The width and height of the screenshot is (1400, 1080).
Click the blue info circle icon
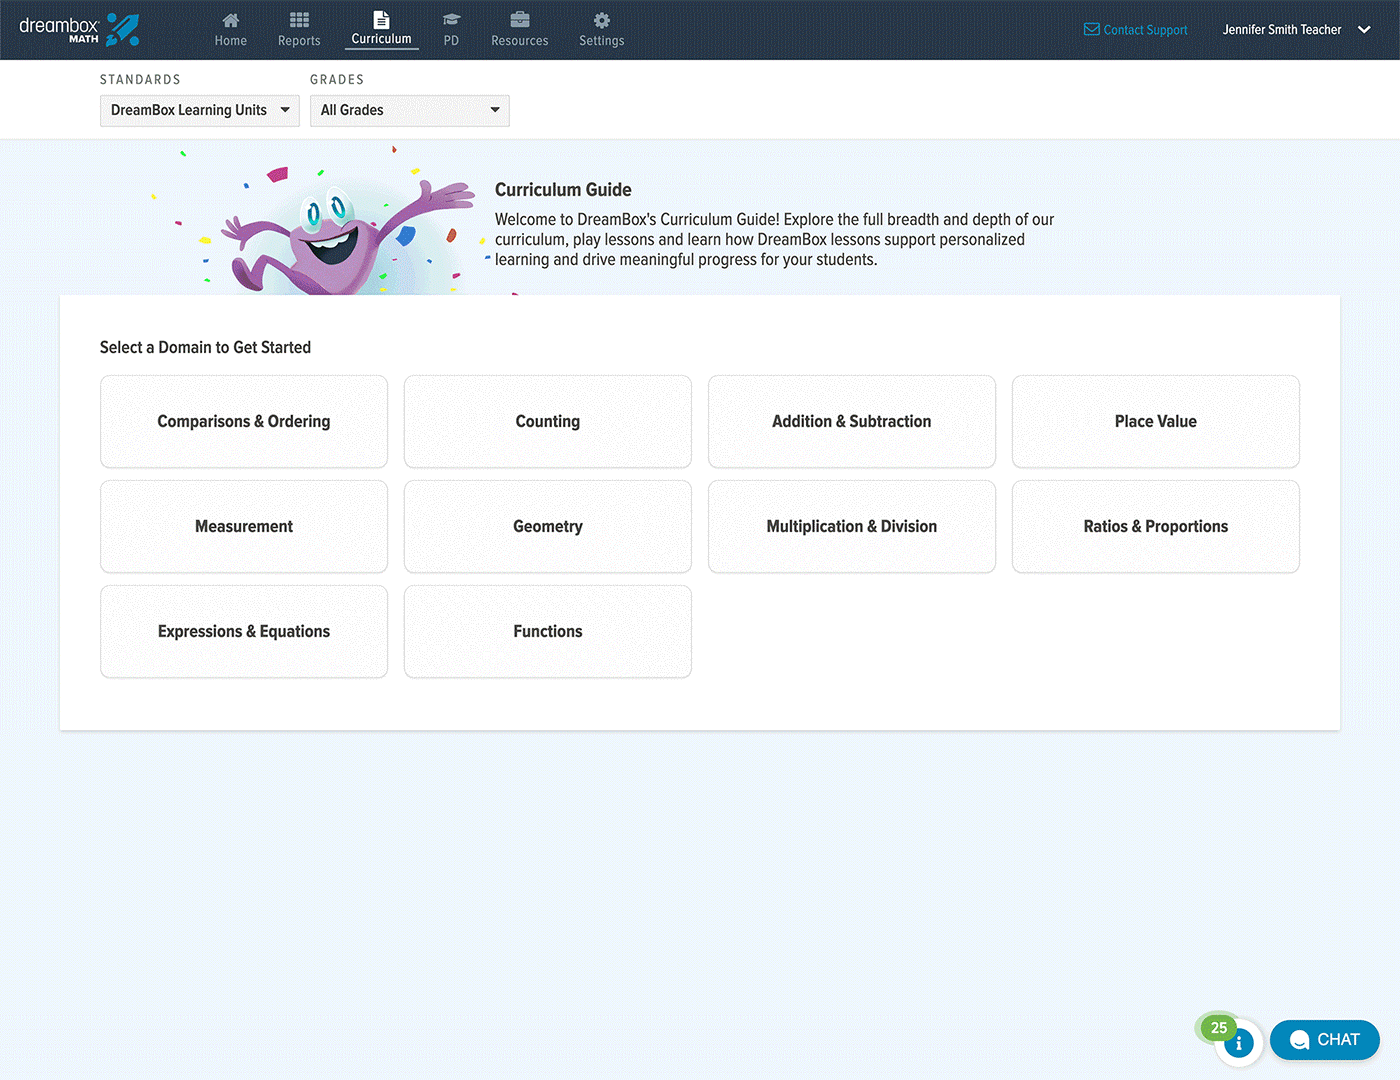(1238, 1043)
